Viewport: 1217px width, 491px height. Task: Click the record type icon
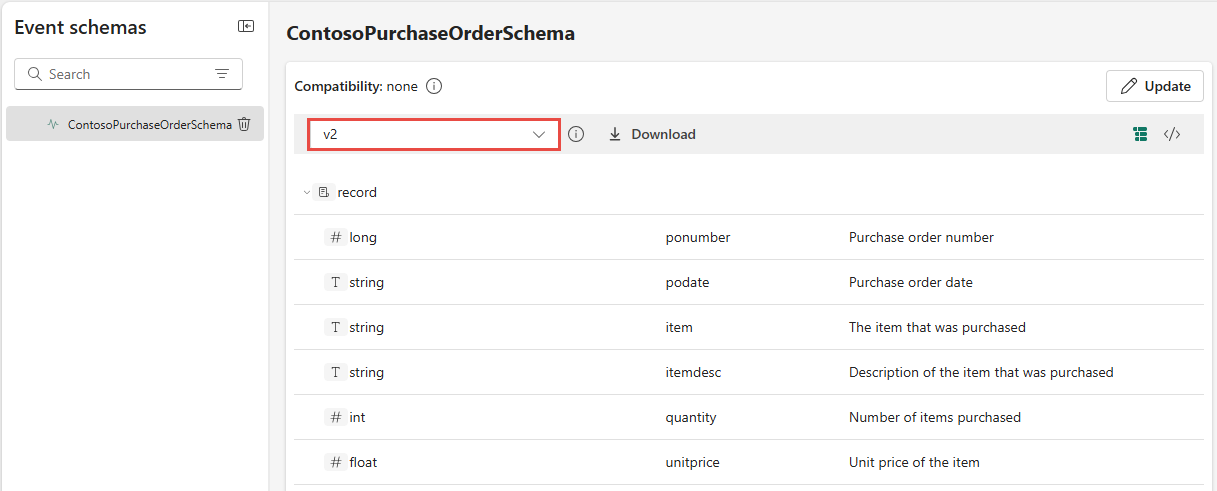(x=324, y=192)
